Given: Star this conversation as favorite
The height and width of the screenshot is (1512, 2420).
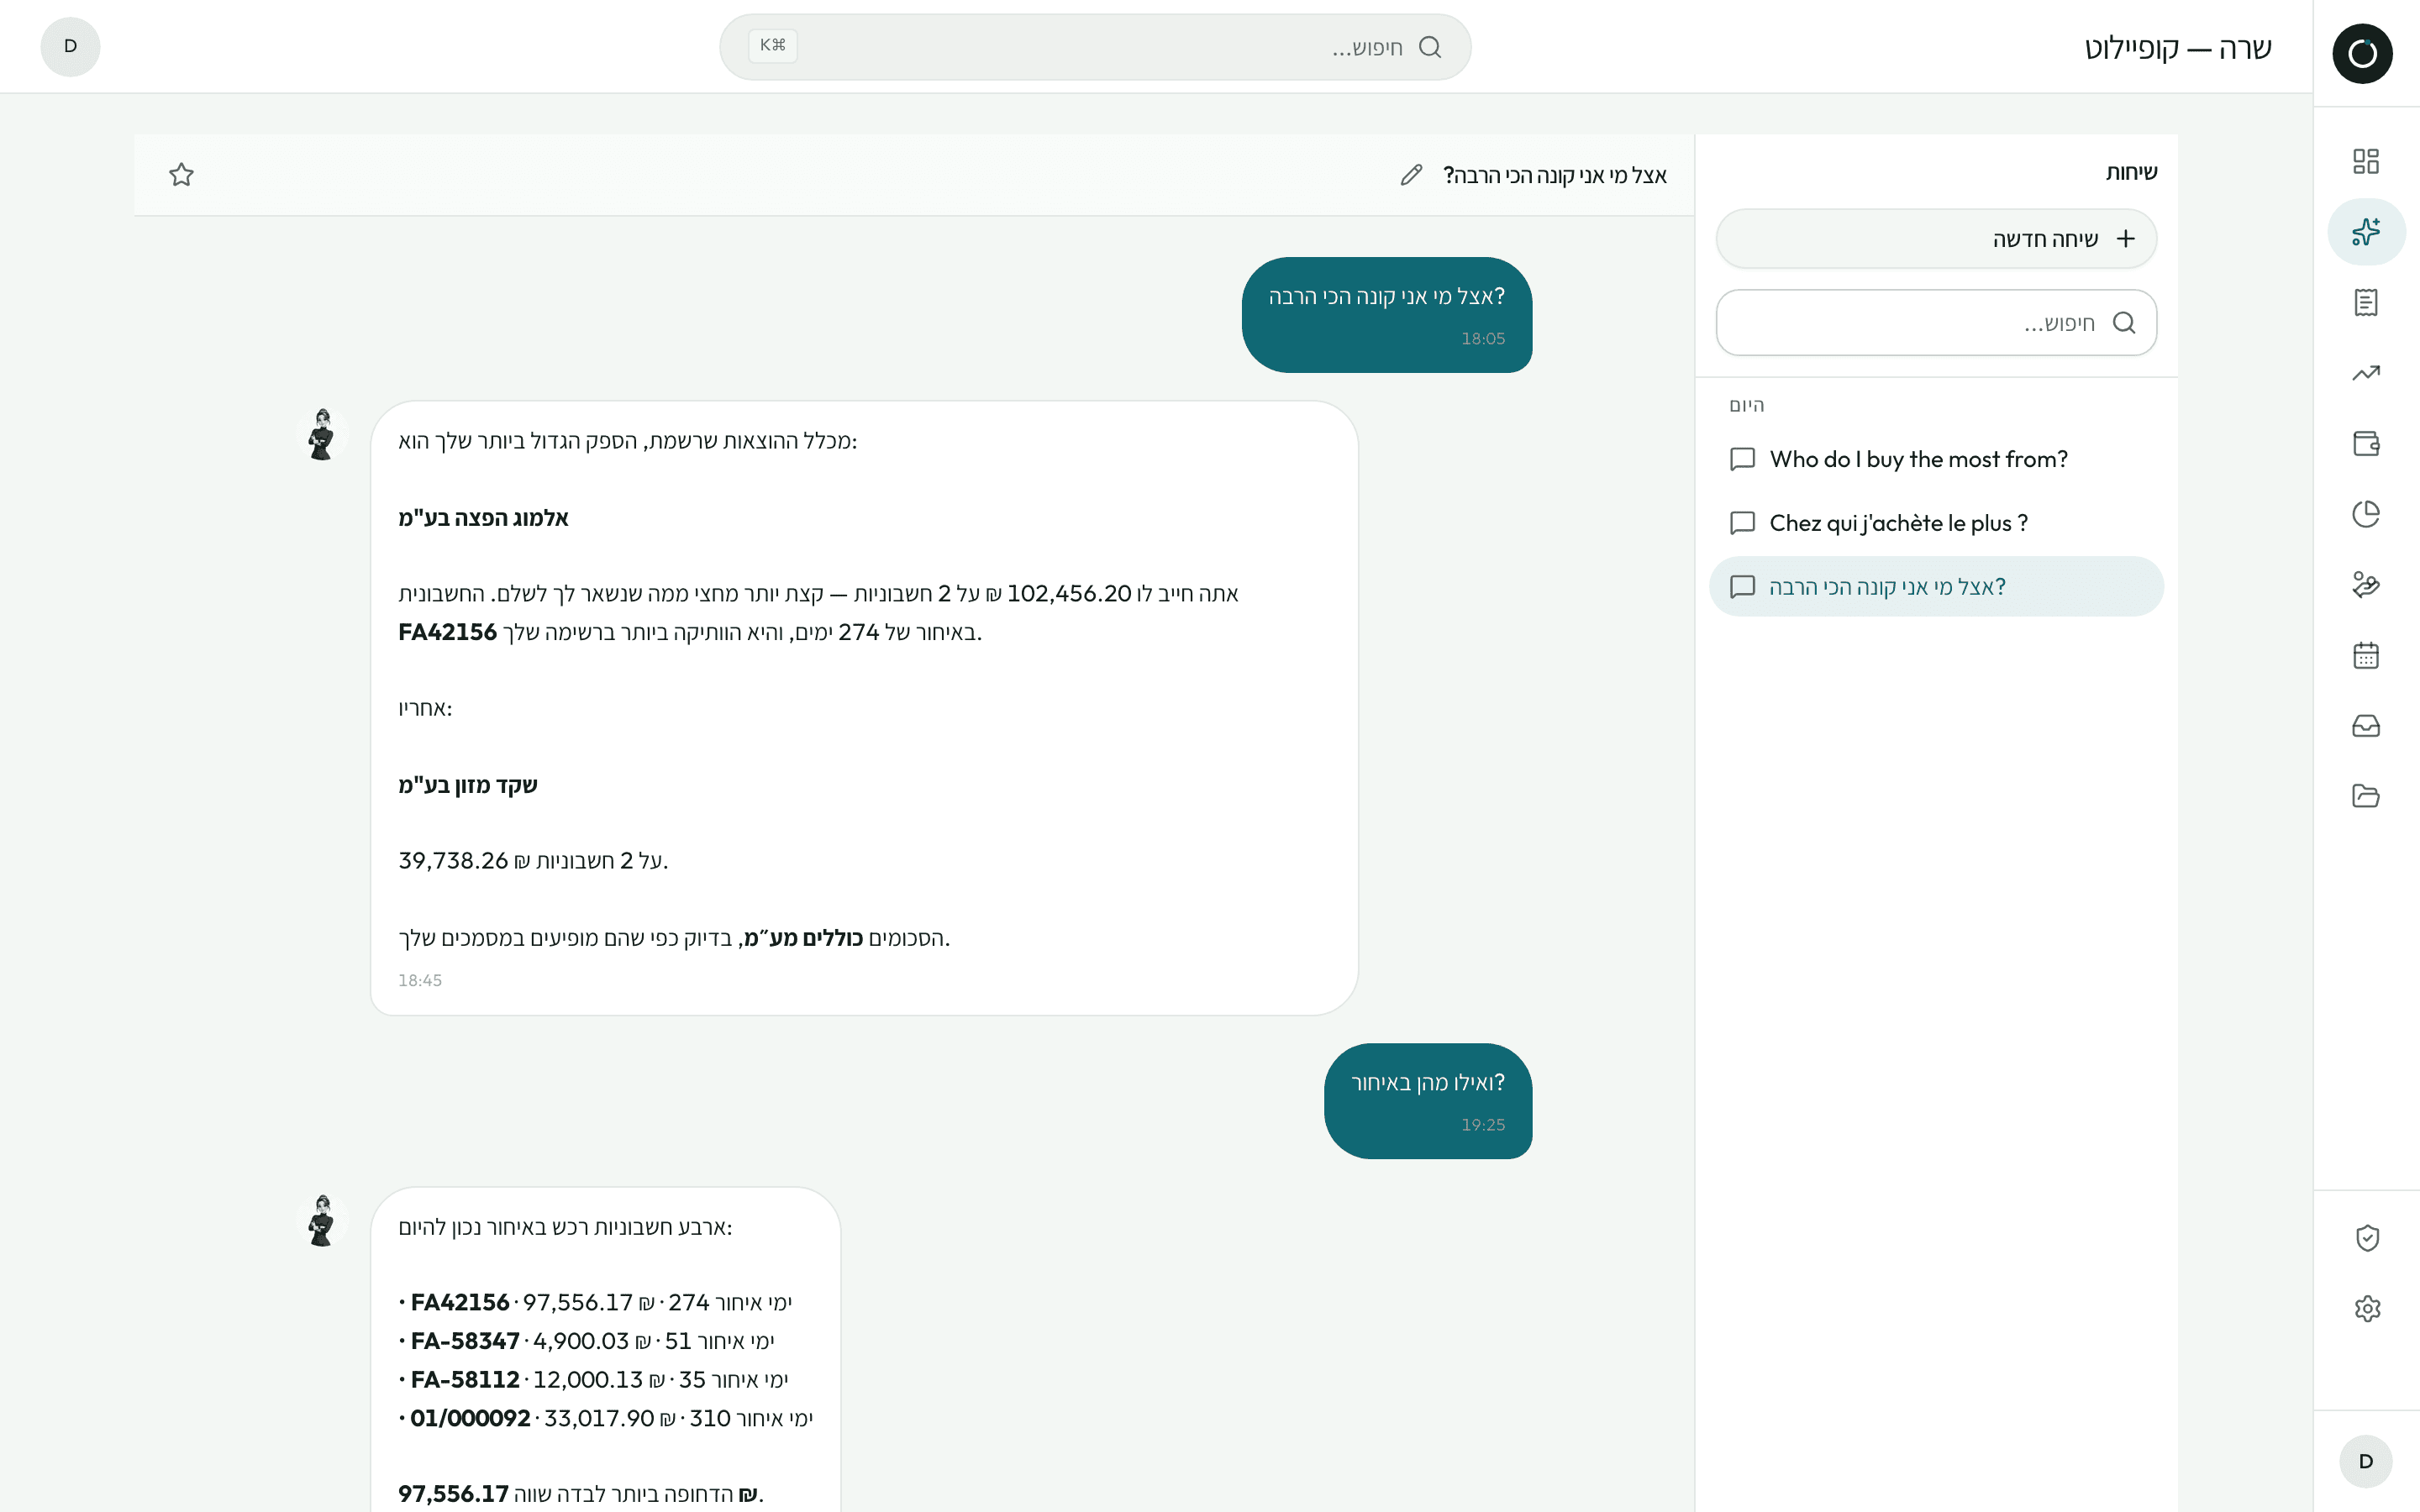Looking at the screenshot, I should (x=181, y=175).
